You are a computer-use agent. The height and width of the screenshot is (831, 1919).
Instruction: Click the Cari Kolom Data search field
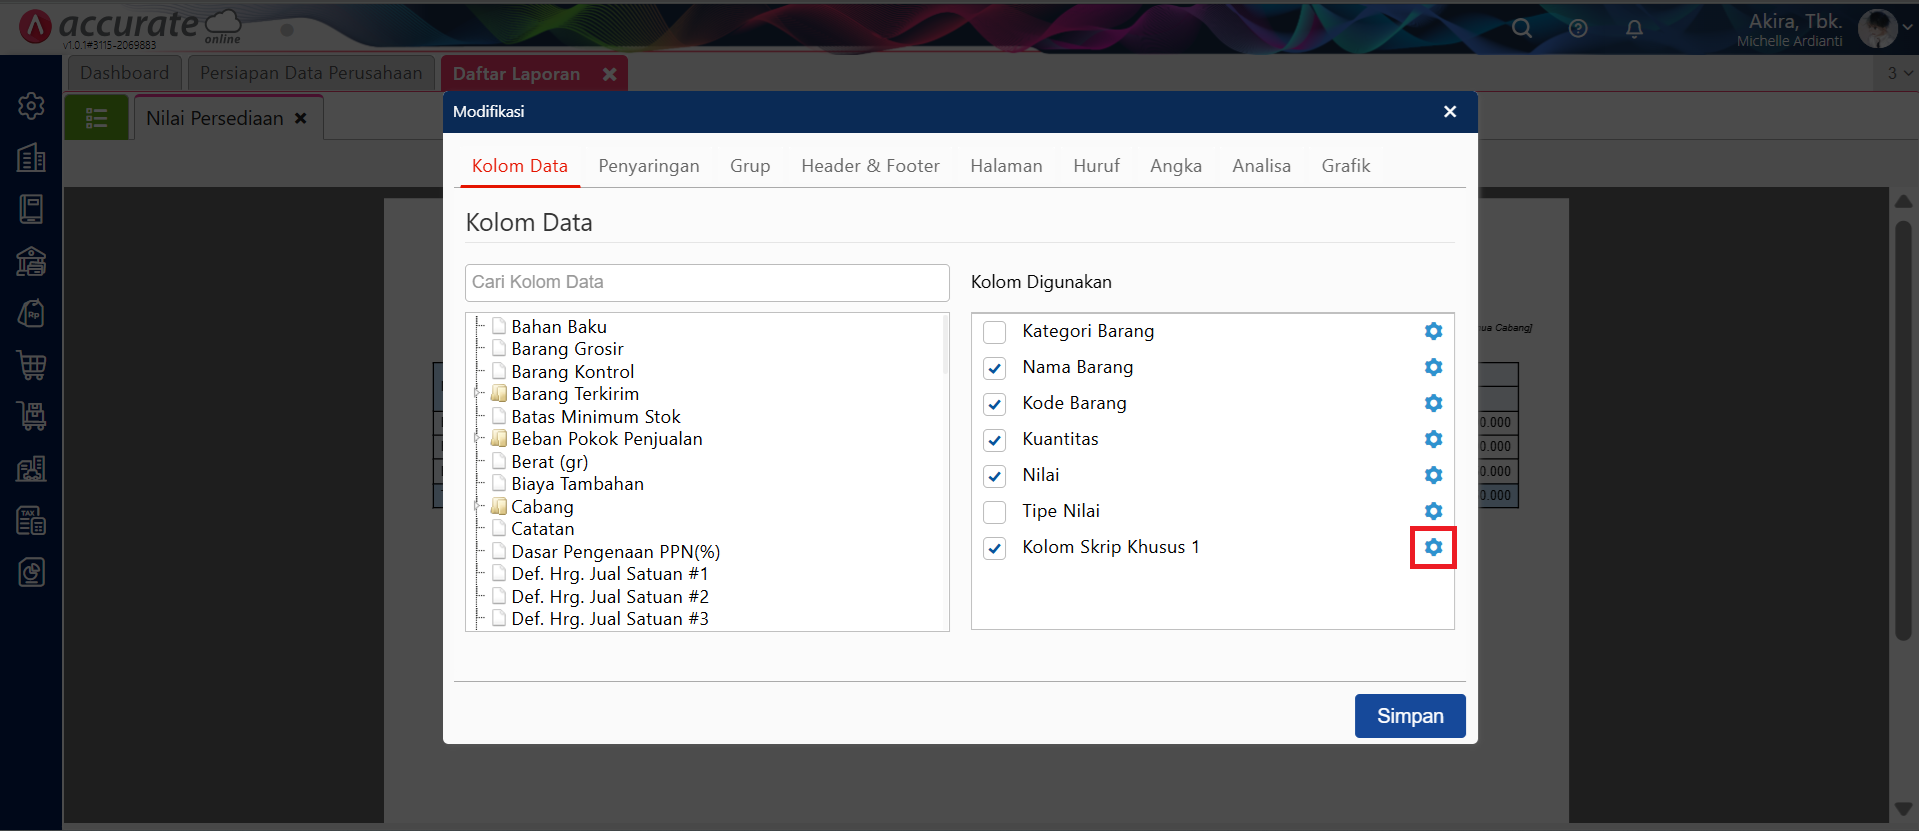click(706, 283)
